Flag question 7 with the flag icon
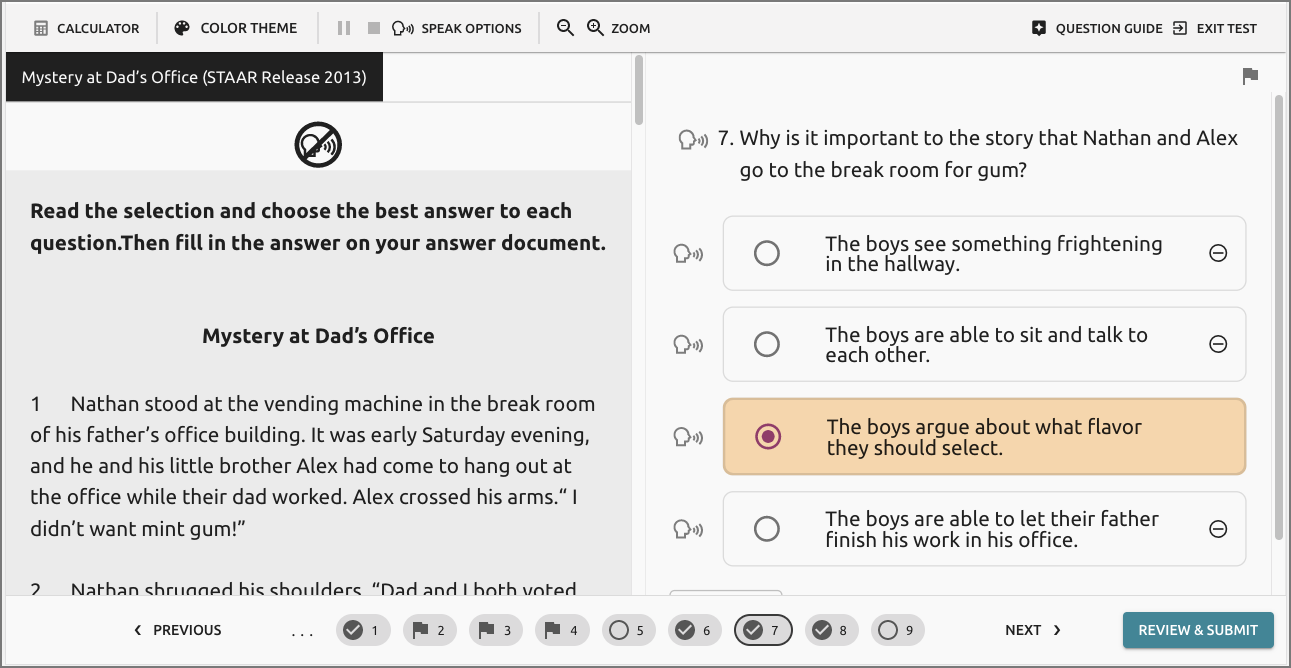The height and width of the screenshot is (668, 1291). (x=1250, y=76)
